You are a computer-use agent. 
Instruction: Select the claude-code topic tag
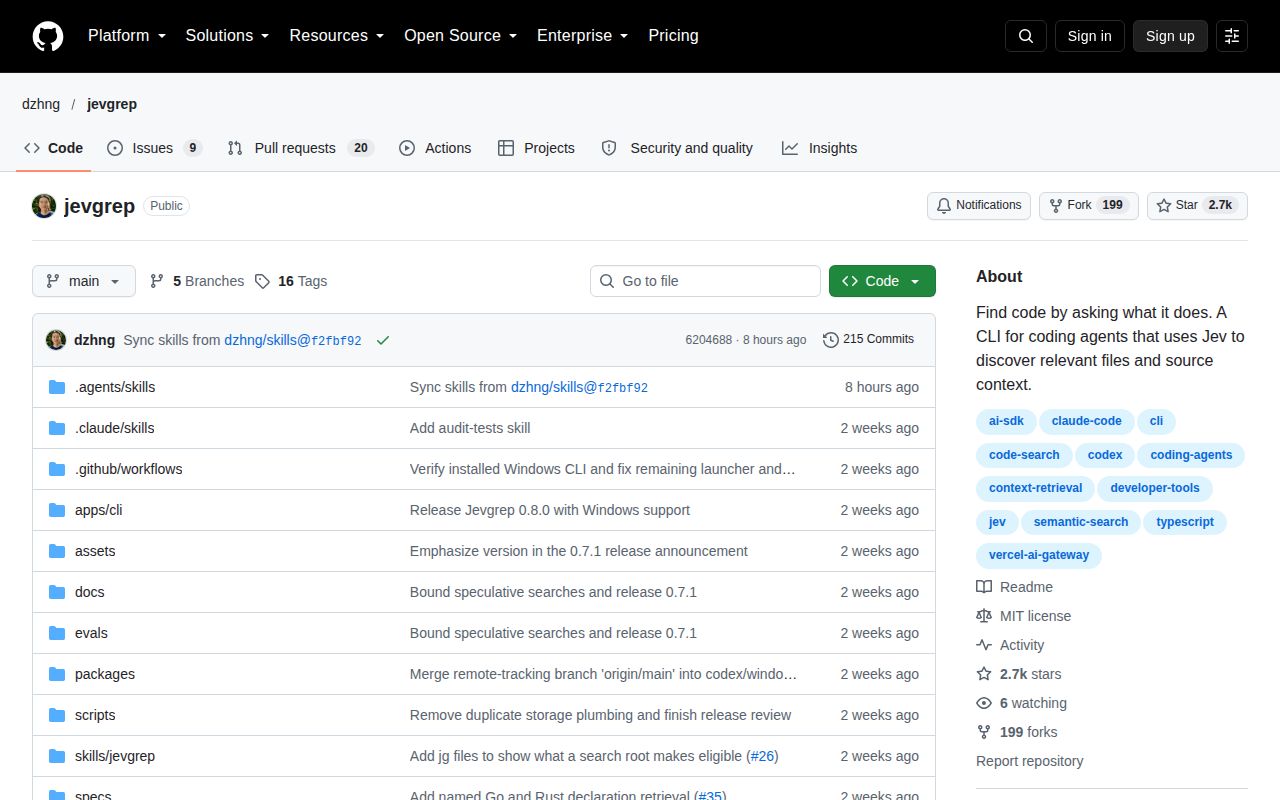click(1086, 421)
